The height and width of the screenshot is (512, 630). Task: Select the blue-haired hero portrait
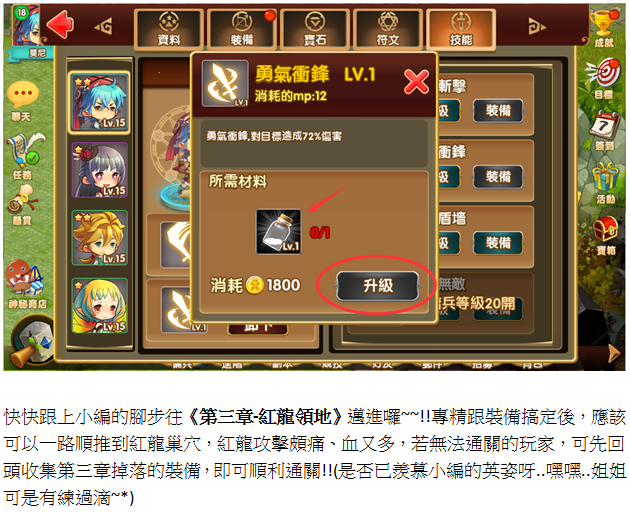pyautogui.click(x=100, y=102)
